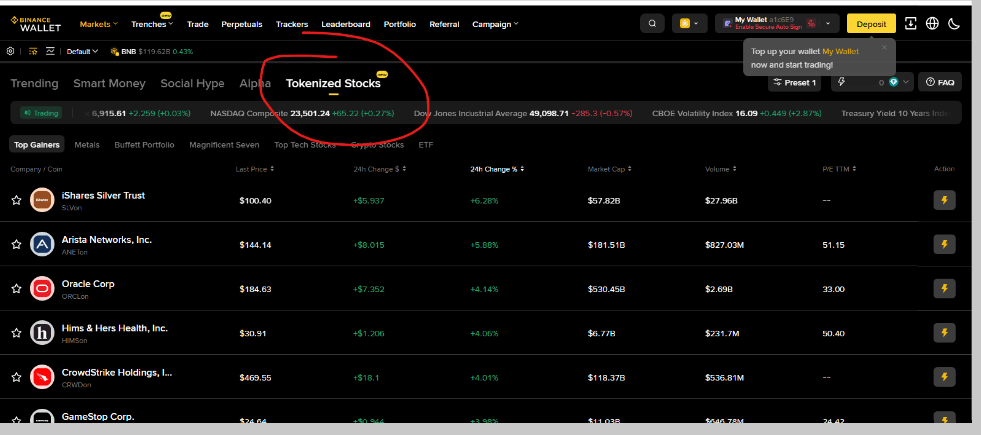Sort by Volume column
The width and height of the screenshot is (981, 435).
720,169
